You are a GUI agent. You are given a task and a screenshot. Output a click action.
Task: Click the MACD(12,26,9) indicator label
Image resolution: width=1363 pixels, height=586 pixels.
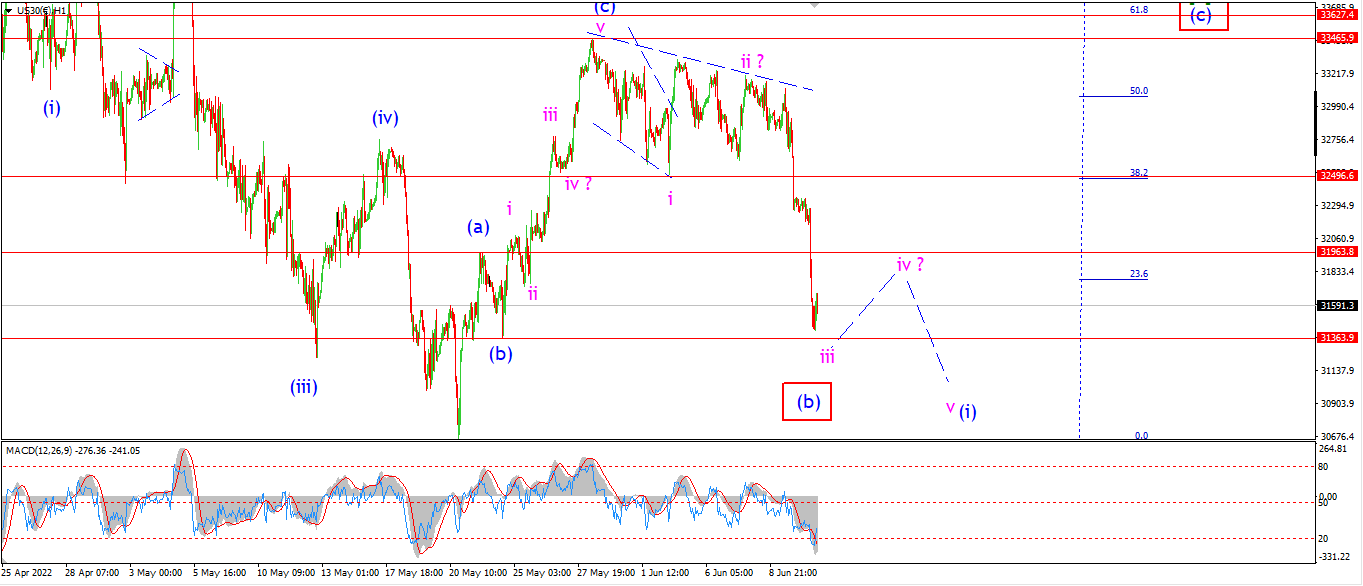pyautogui.click(x=37, y=450)
